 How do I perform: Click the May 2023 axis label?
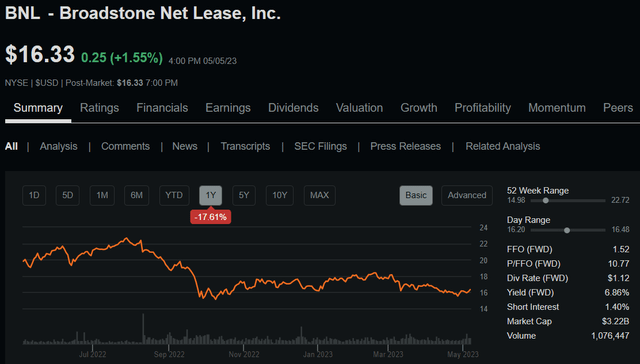click(x=462, y=354)
